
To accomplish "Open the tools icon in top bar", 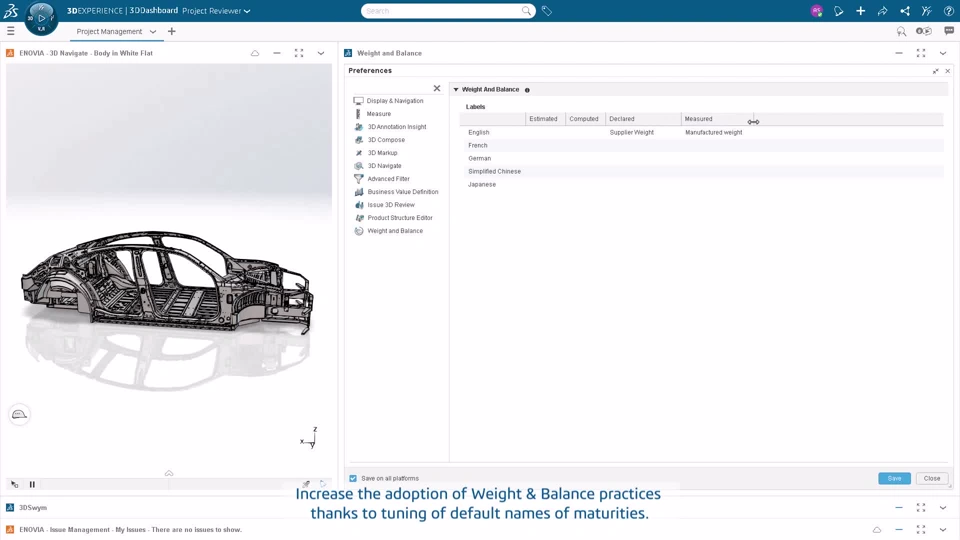I will click(926, 10).
